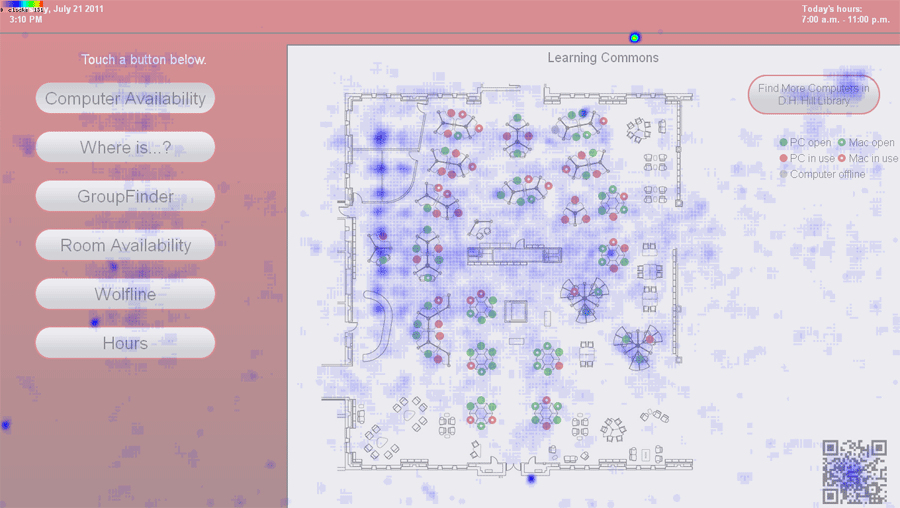The width and height of the screenshot is (900, 508).
Task: Open GroupFinder from the left menu
Action: click(x=125, y=196)
